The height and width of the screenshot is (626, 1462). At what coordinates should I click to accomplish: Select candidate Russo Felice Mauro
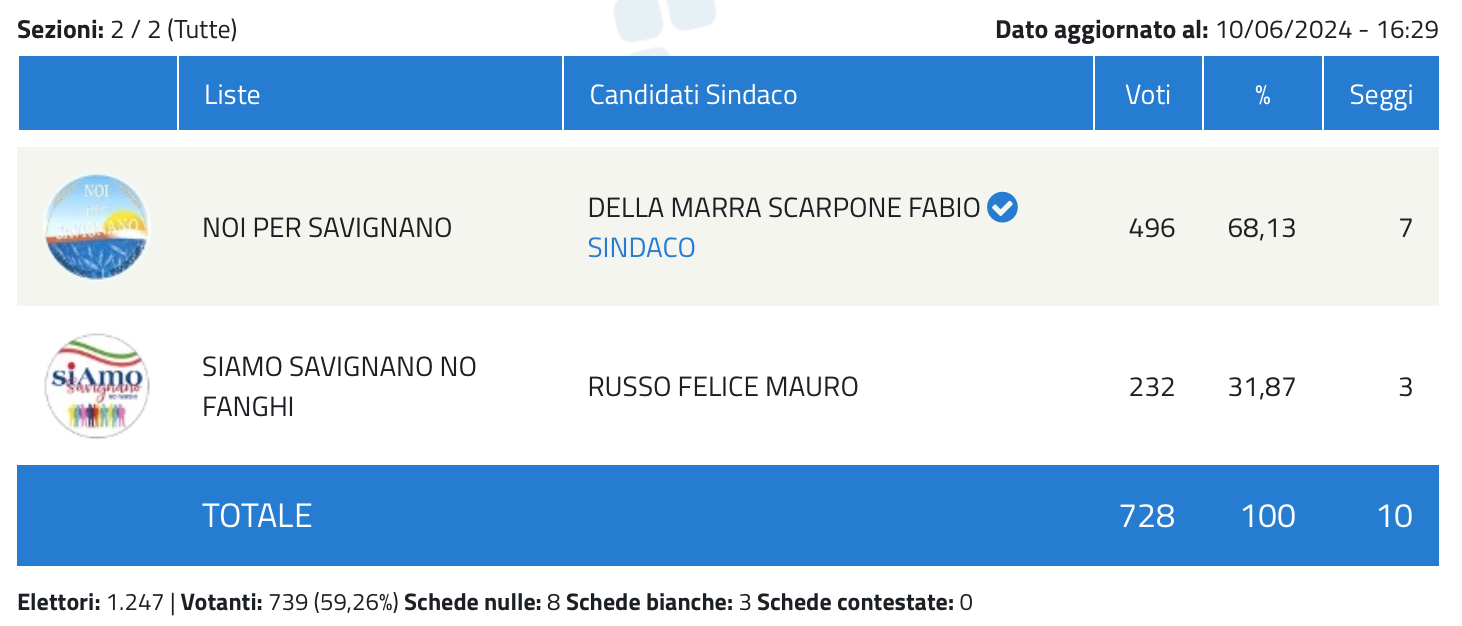(723, 386)
